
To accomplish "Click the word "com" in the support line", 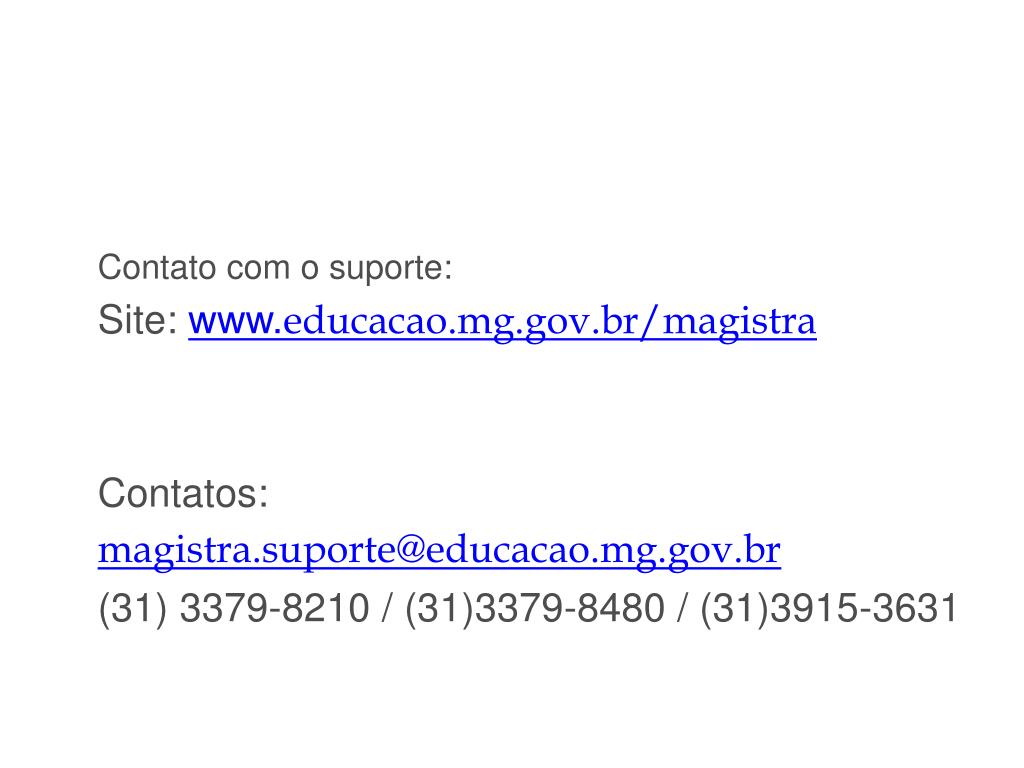I will click(258, 270).
